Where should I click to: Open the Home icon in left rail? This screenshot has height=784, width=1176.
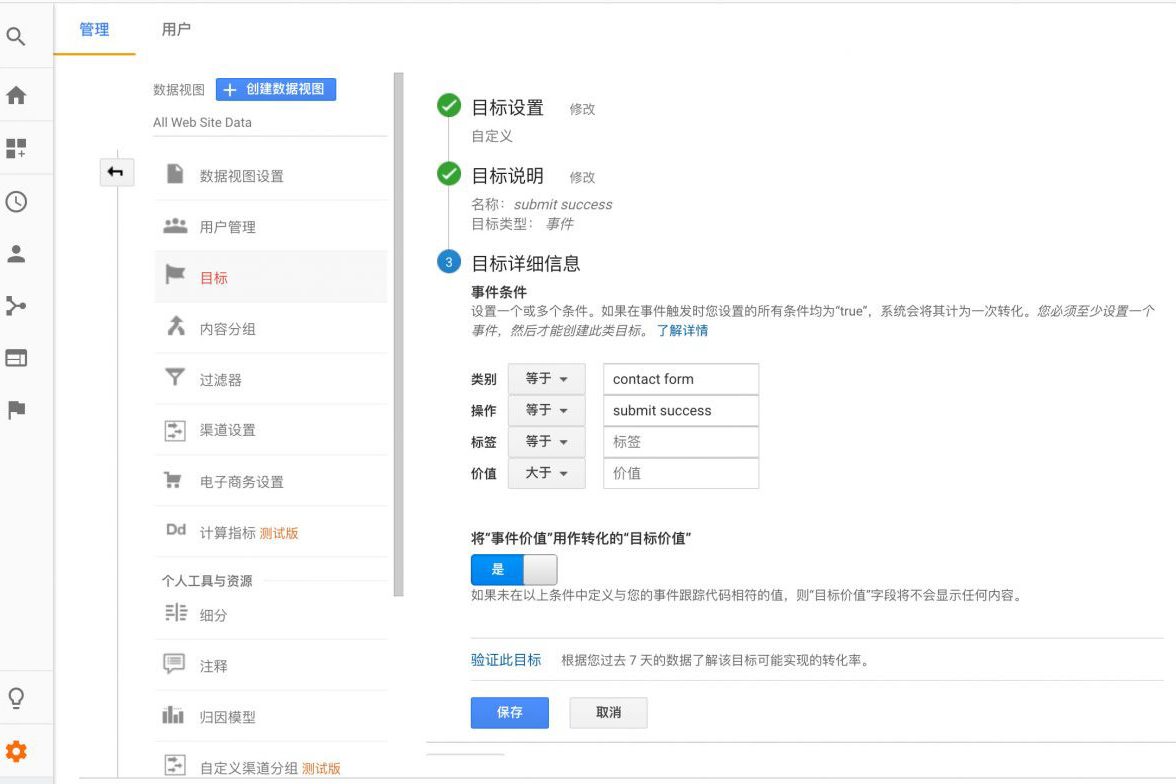[16, 96]
